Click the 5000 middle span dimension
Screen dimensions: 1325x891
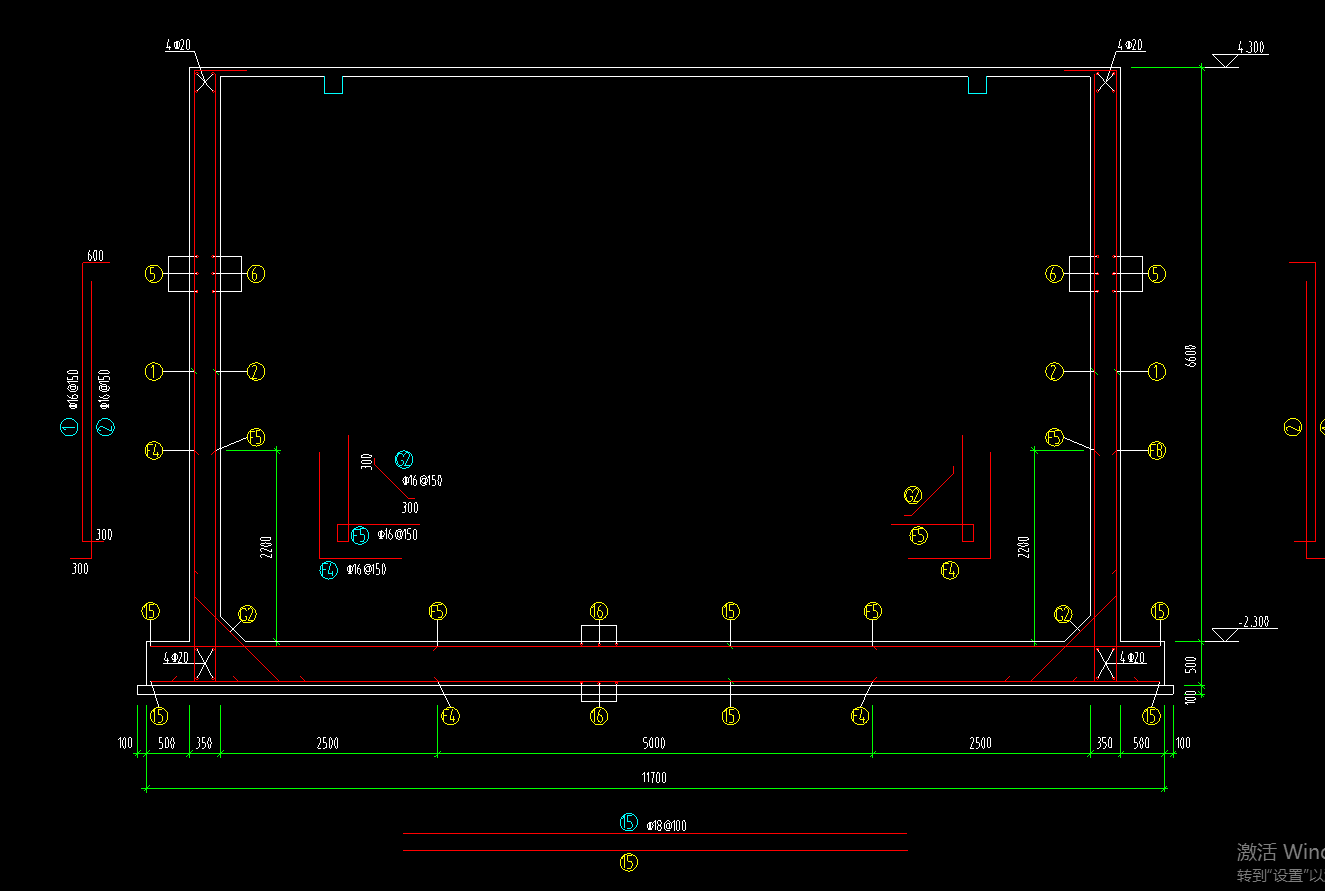coord(654,743)
